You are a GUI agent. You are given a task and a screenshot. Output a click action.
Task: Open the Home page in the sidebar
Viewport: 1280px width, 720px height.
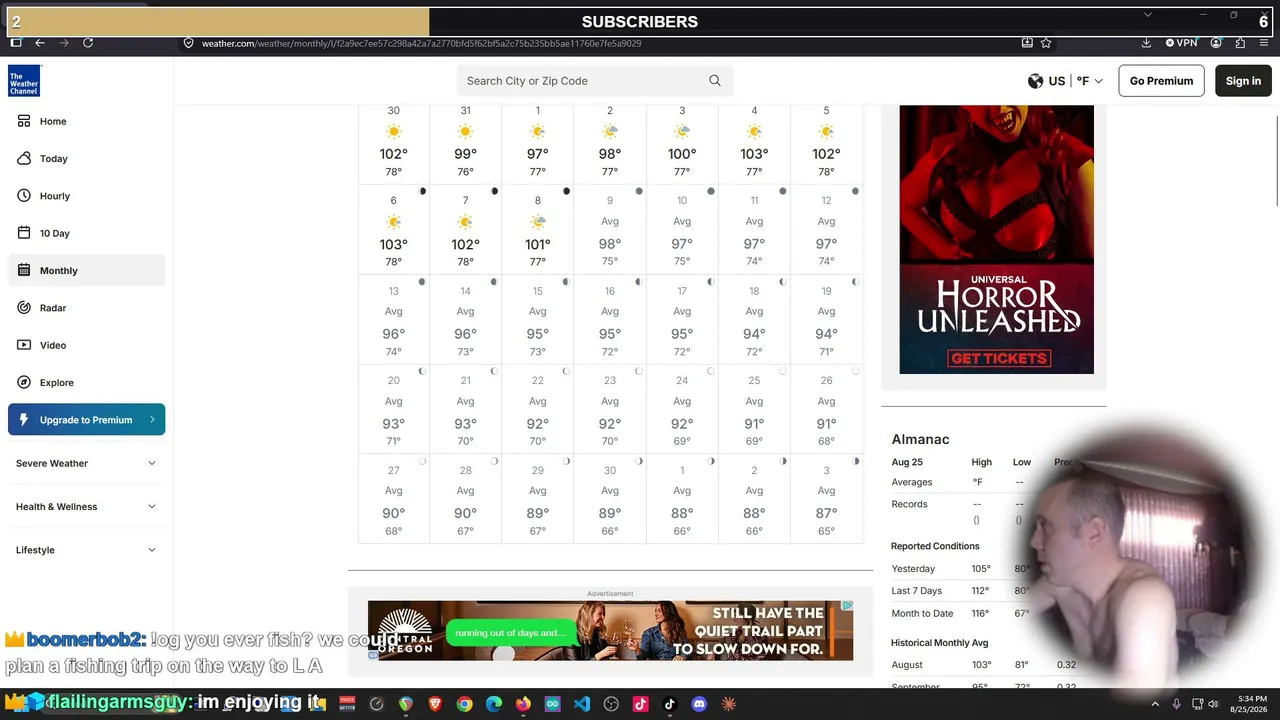[86, 121]
